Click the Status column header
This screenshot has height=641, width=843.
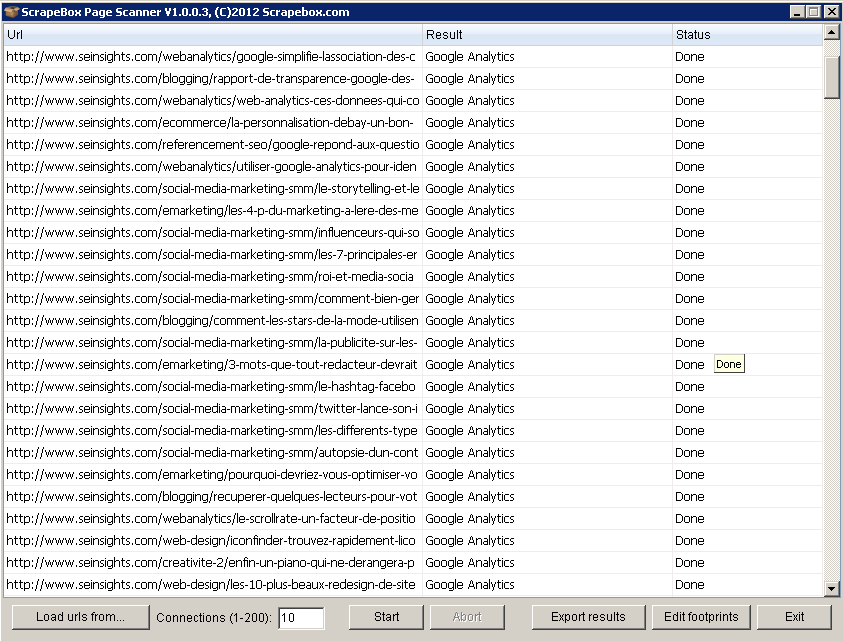[x=746, y=34]
